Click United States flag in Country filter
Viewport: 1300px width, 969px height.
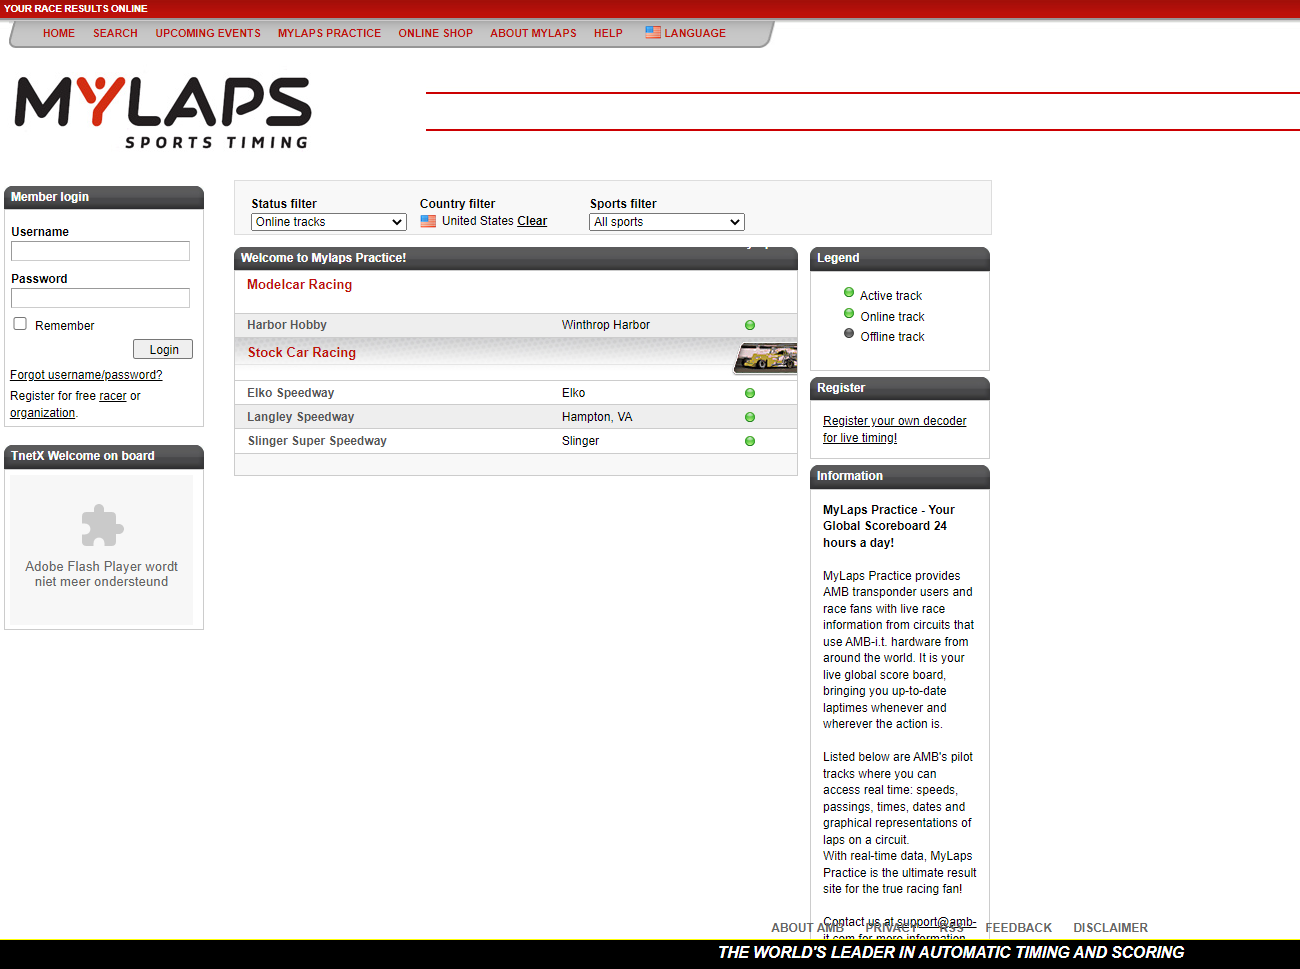point(428,221)
